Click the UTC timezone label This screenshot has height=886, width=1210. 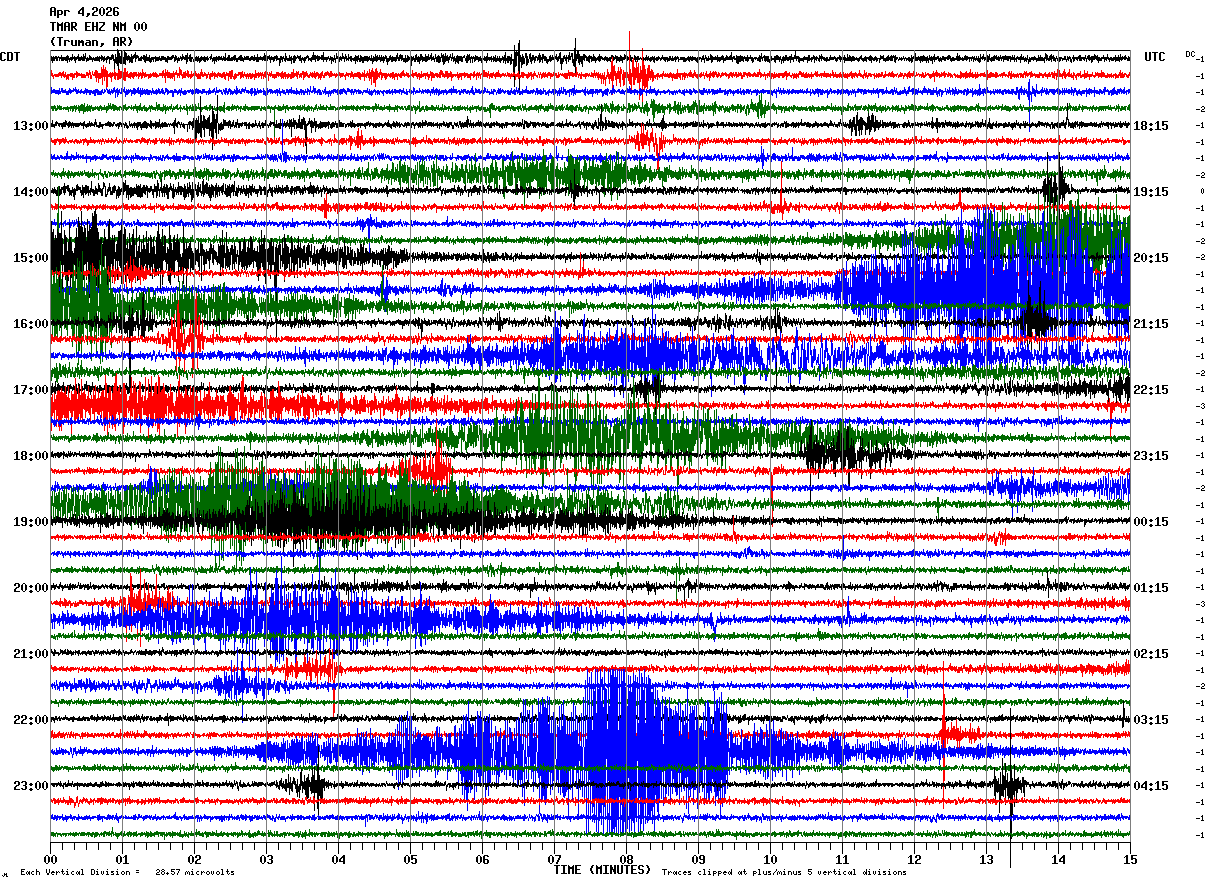pyautogui.click(x=1155, y=57)
